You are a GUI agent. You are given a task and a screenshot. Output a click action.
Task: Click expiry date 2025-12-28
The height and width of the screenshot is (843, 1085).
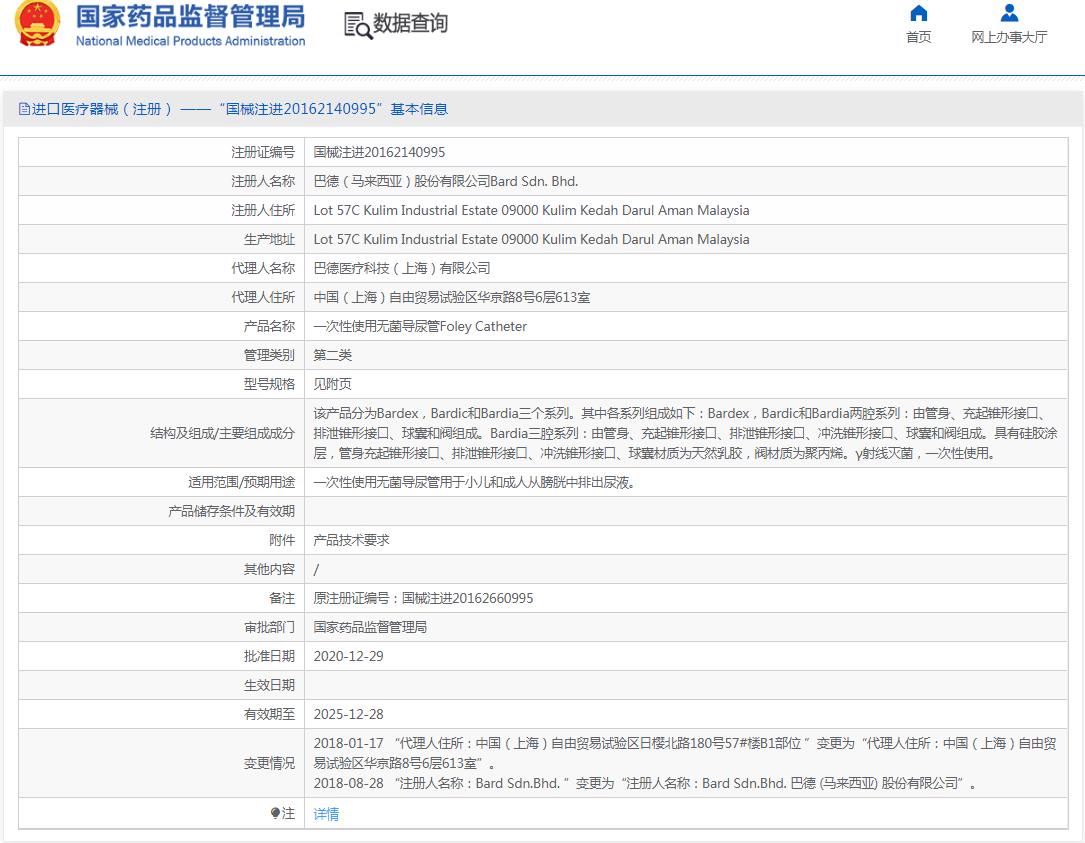(348, 714)
